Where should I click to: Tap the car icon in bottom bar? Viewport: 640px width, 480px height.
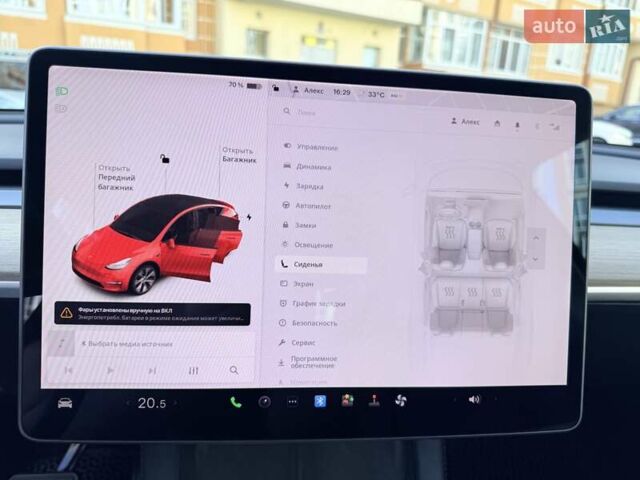[65, 403]
